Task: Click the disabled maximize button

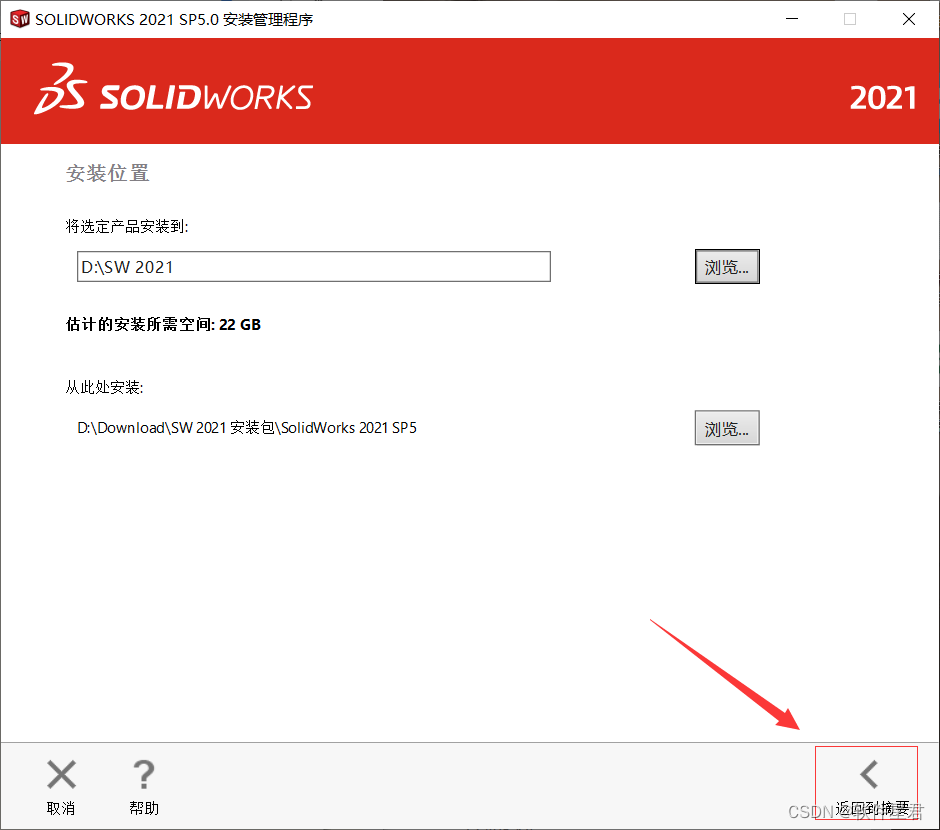Action: tap(850, 19)
